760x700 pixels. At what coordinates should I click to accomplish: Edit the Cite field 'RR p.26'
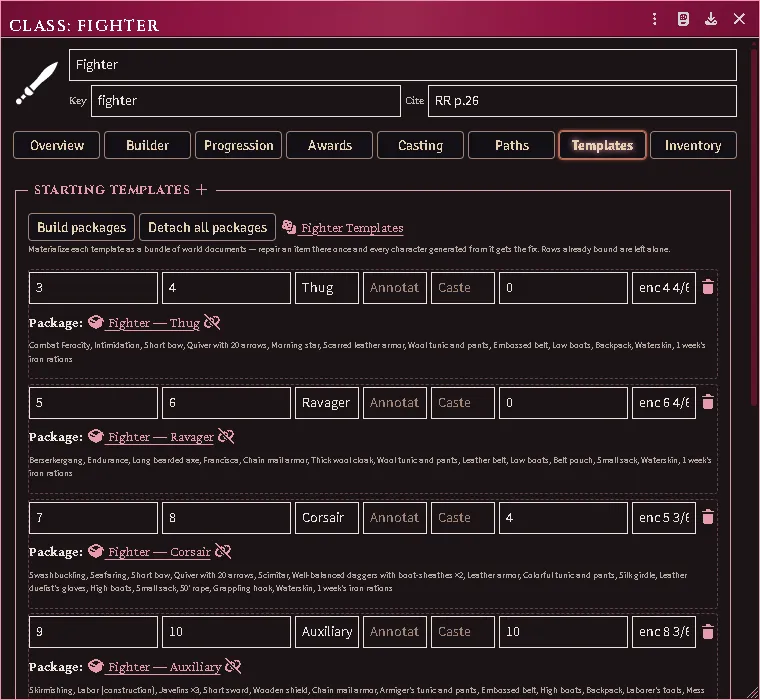[x=582, y=101]
